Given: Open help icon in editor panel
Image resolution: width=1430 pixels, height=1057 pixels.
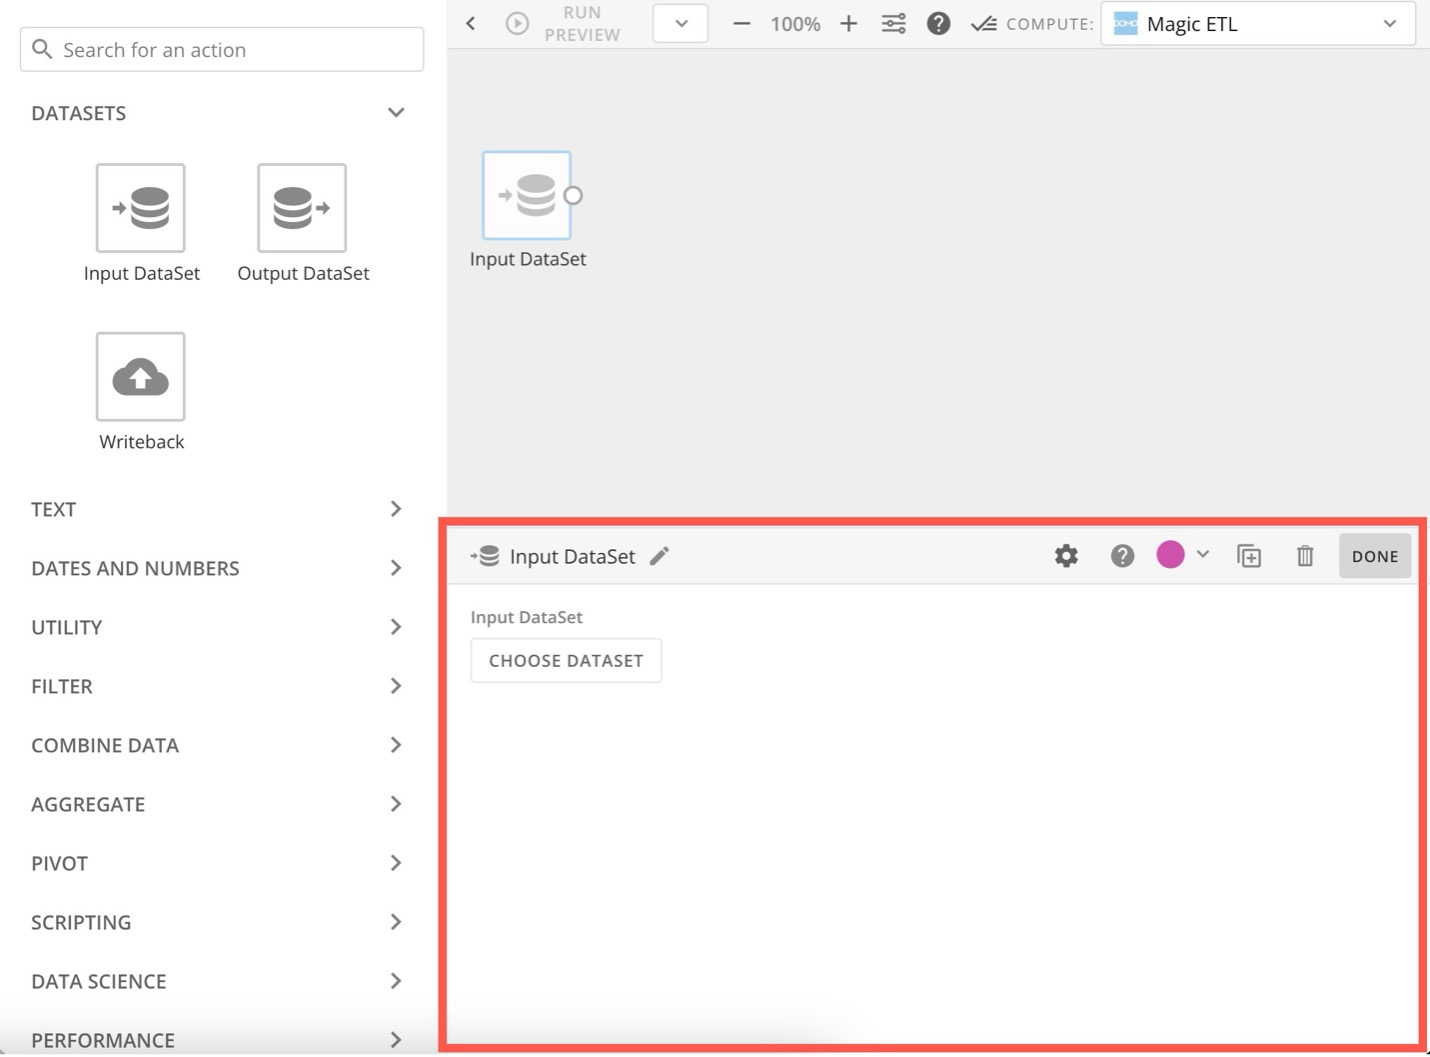Looking at the screenshot, I should coord(1122,556).
